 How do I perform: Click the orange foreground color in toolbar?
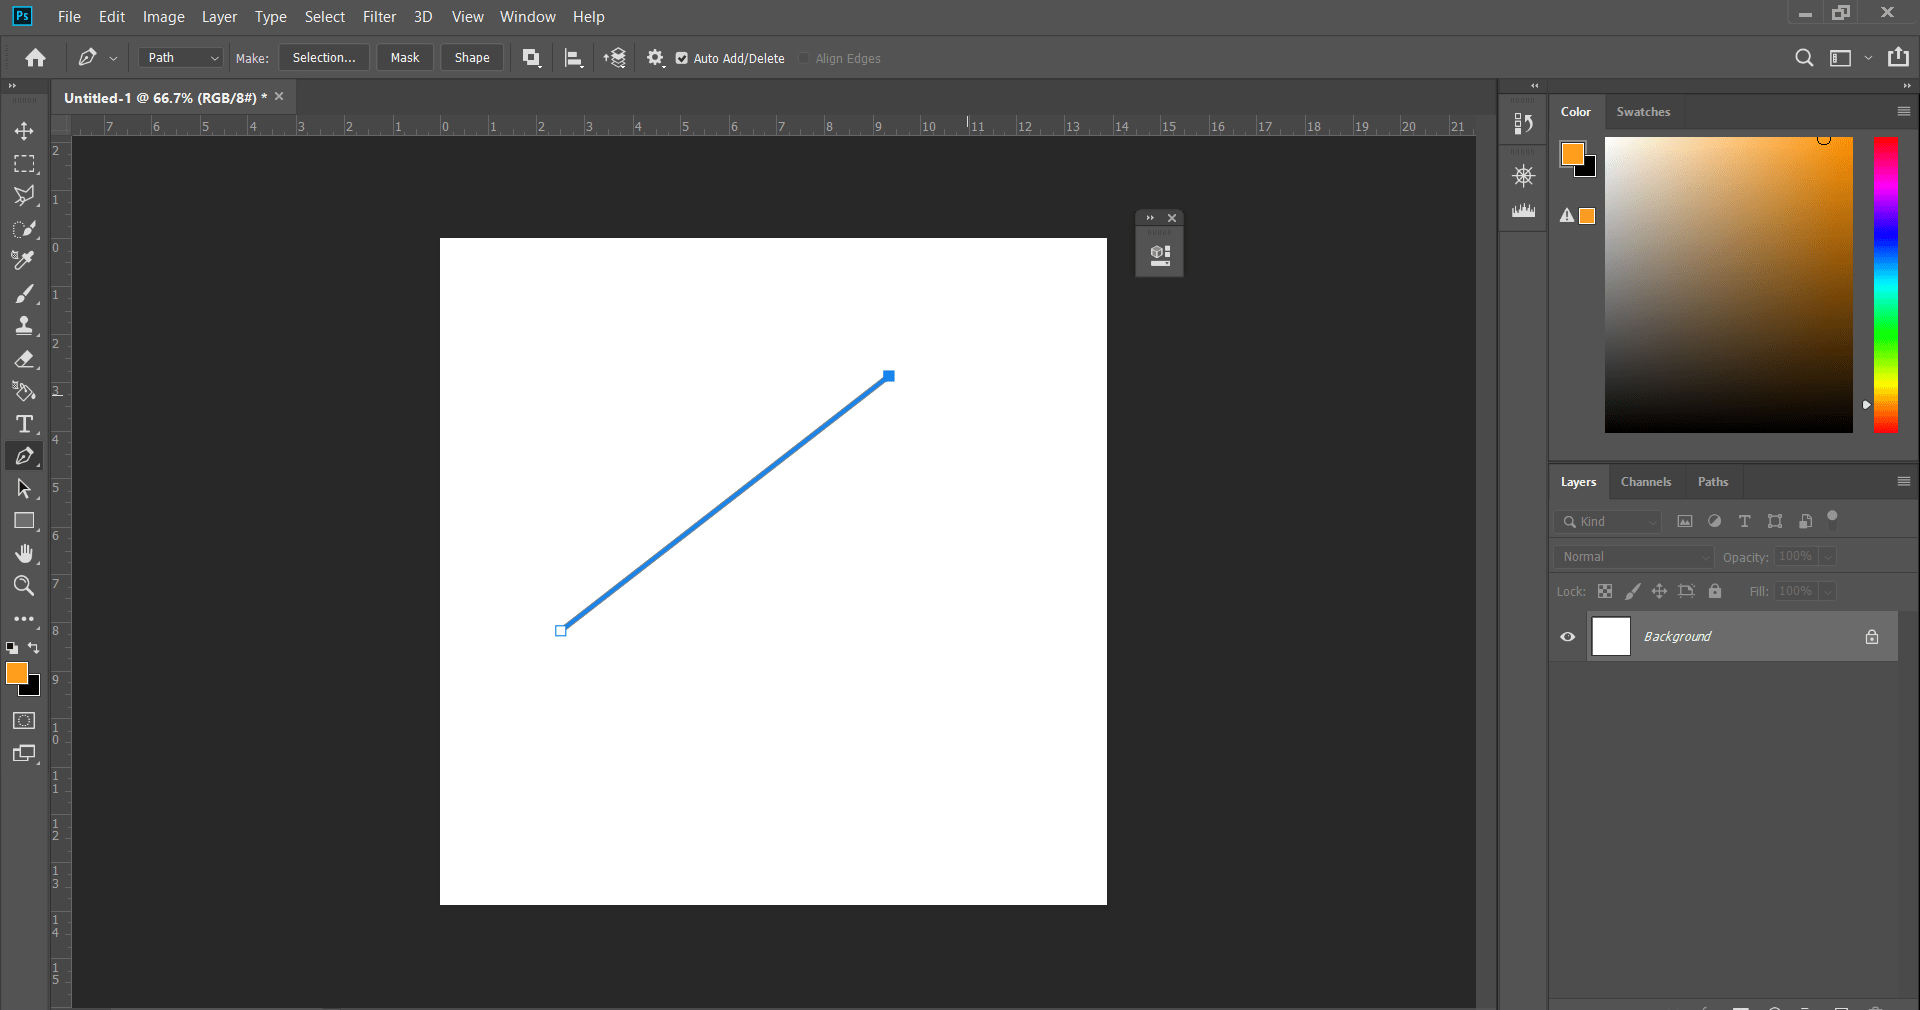point(17,674)
